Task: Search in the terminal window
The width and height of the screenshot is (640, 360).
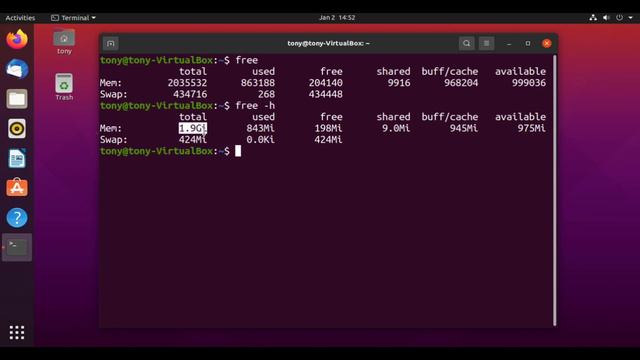Action: [467, 43]
